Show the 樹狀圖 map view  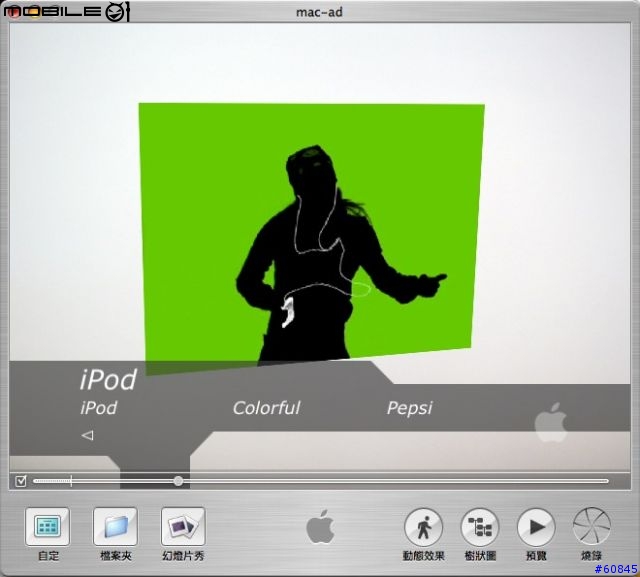[480, 527]
